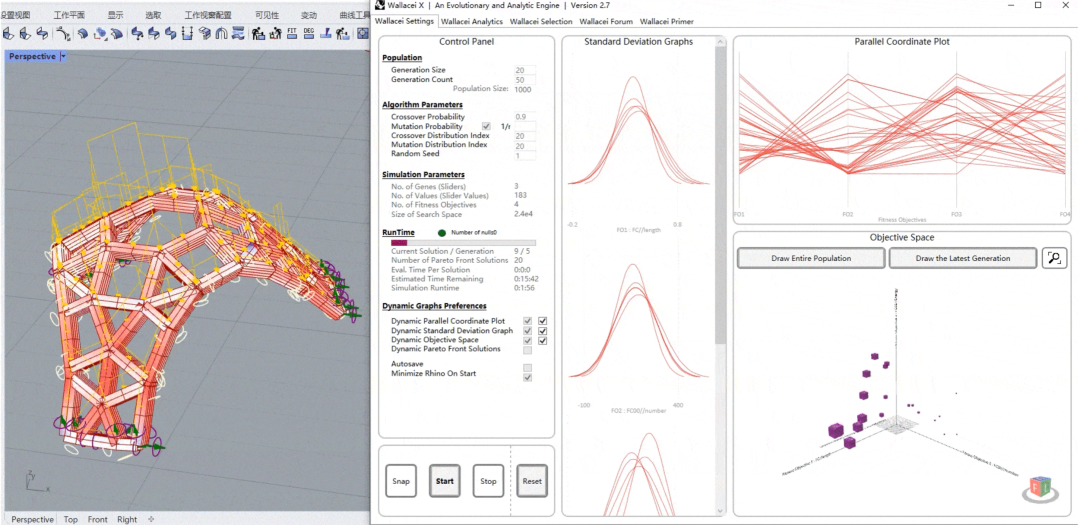The height and width of the screenshot is (525, 1080).
Task: Click the Stop simulation button
Action: pos(488,481)
